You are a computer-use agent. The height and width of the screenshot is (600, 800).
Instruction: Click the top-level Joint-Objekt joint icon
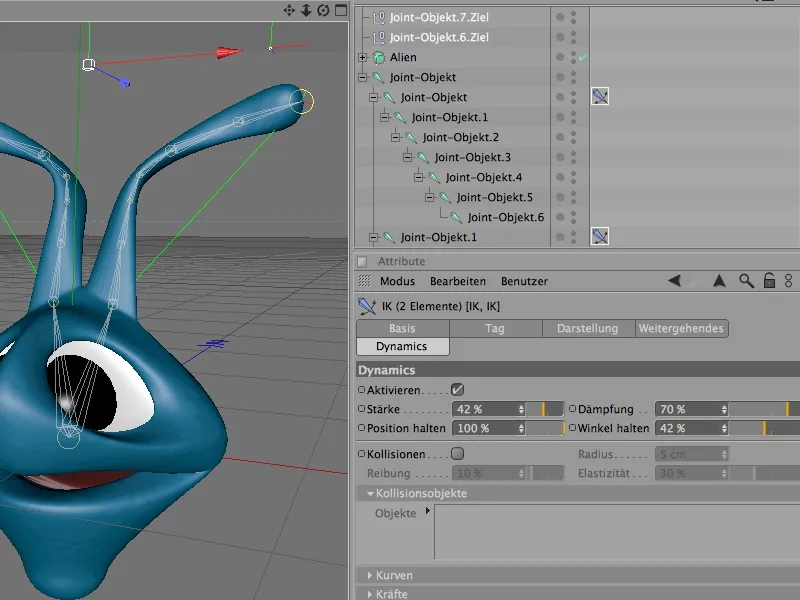click(378, 78)
